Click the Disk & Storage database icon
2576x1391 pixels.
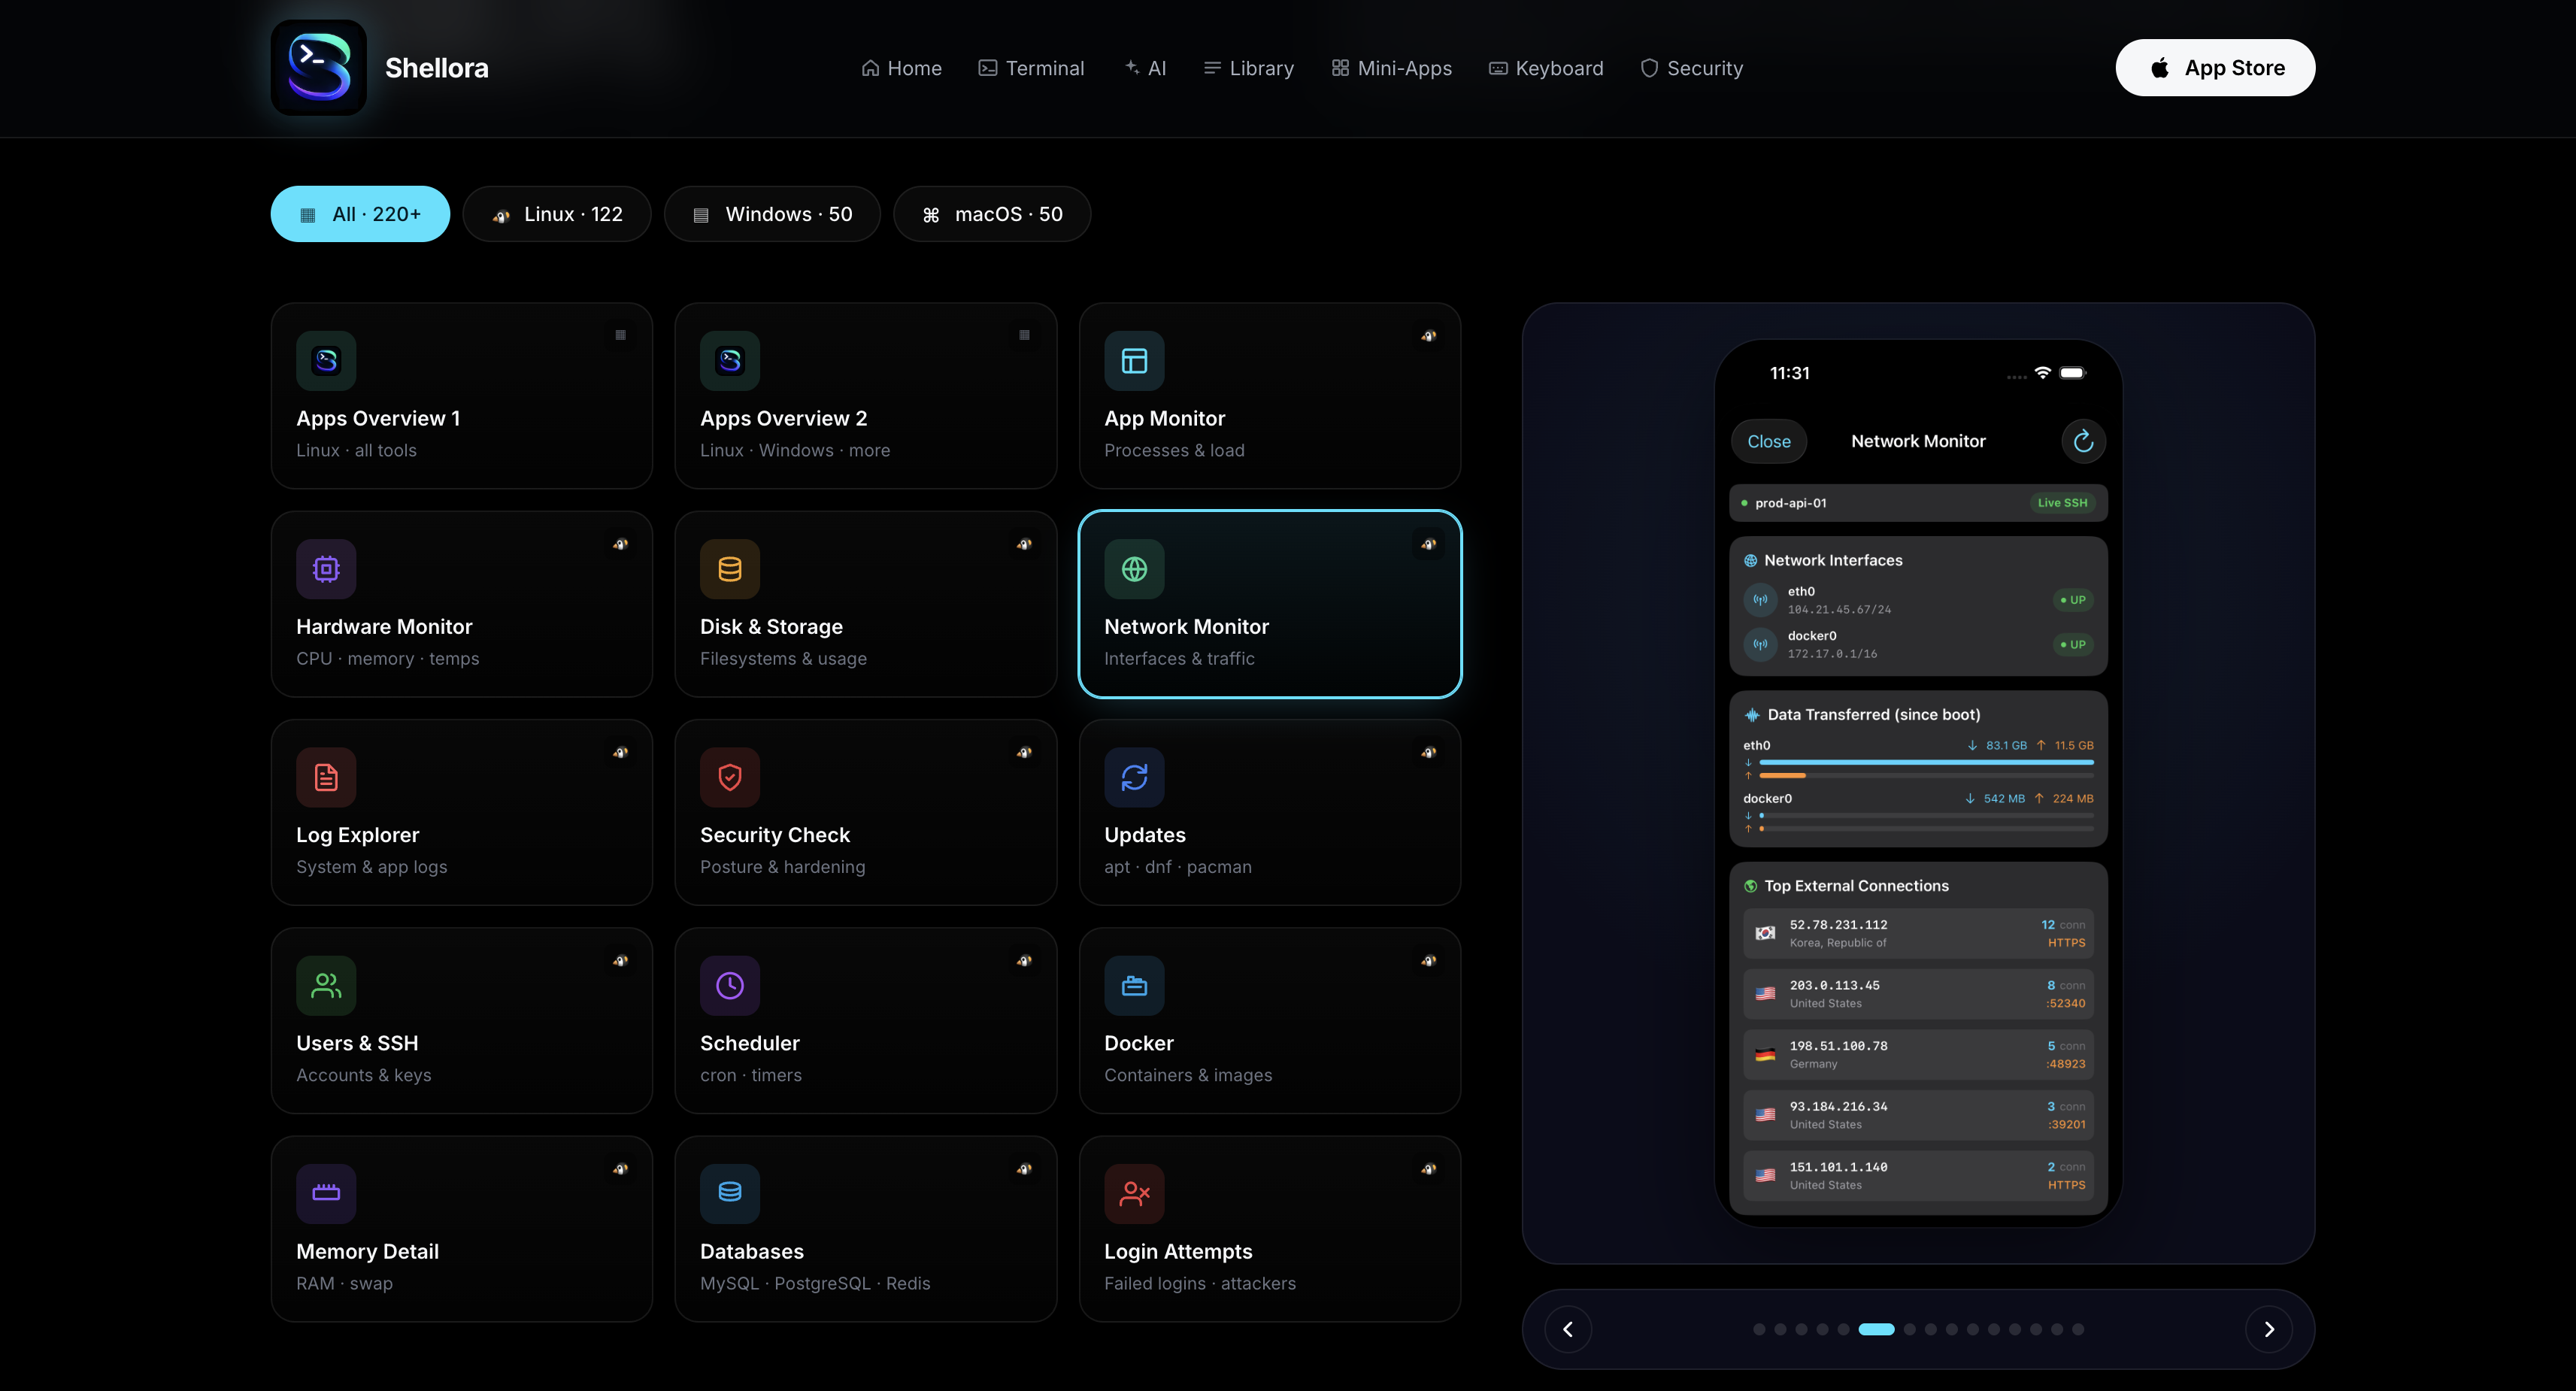[730, 569]
